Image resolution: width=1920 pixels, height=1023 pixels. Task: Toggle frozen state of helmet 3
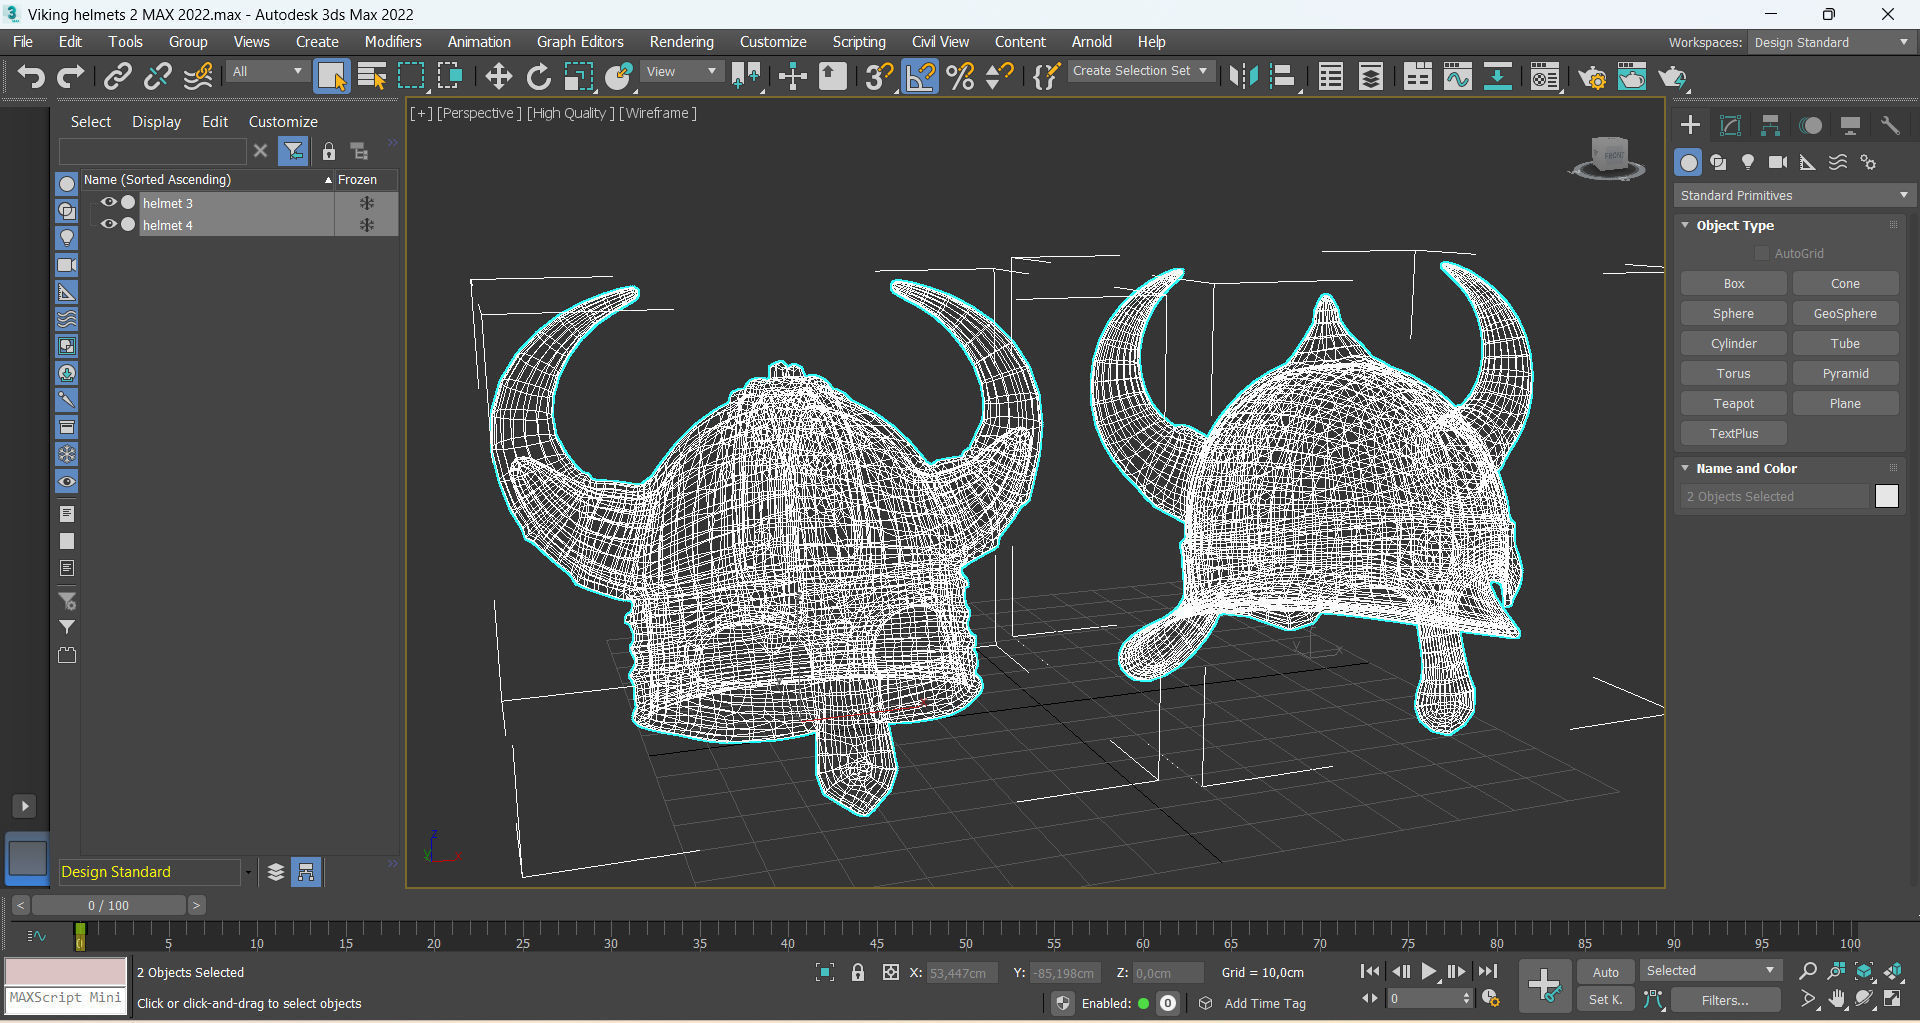coord(367,203)
